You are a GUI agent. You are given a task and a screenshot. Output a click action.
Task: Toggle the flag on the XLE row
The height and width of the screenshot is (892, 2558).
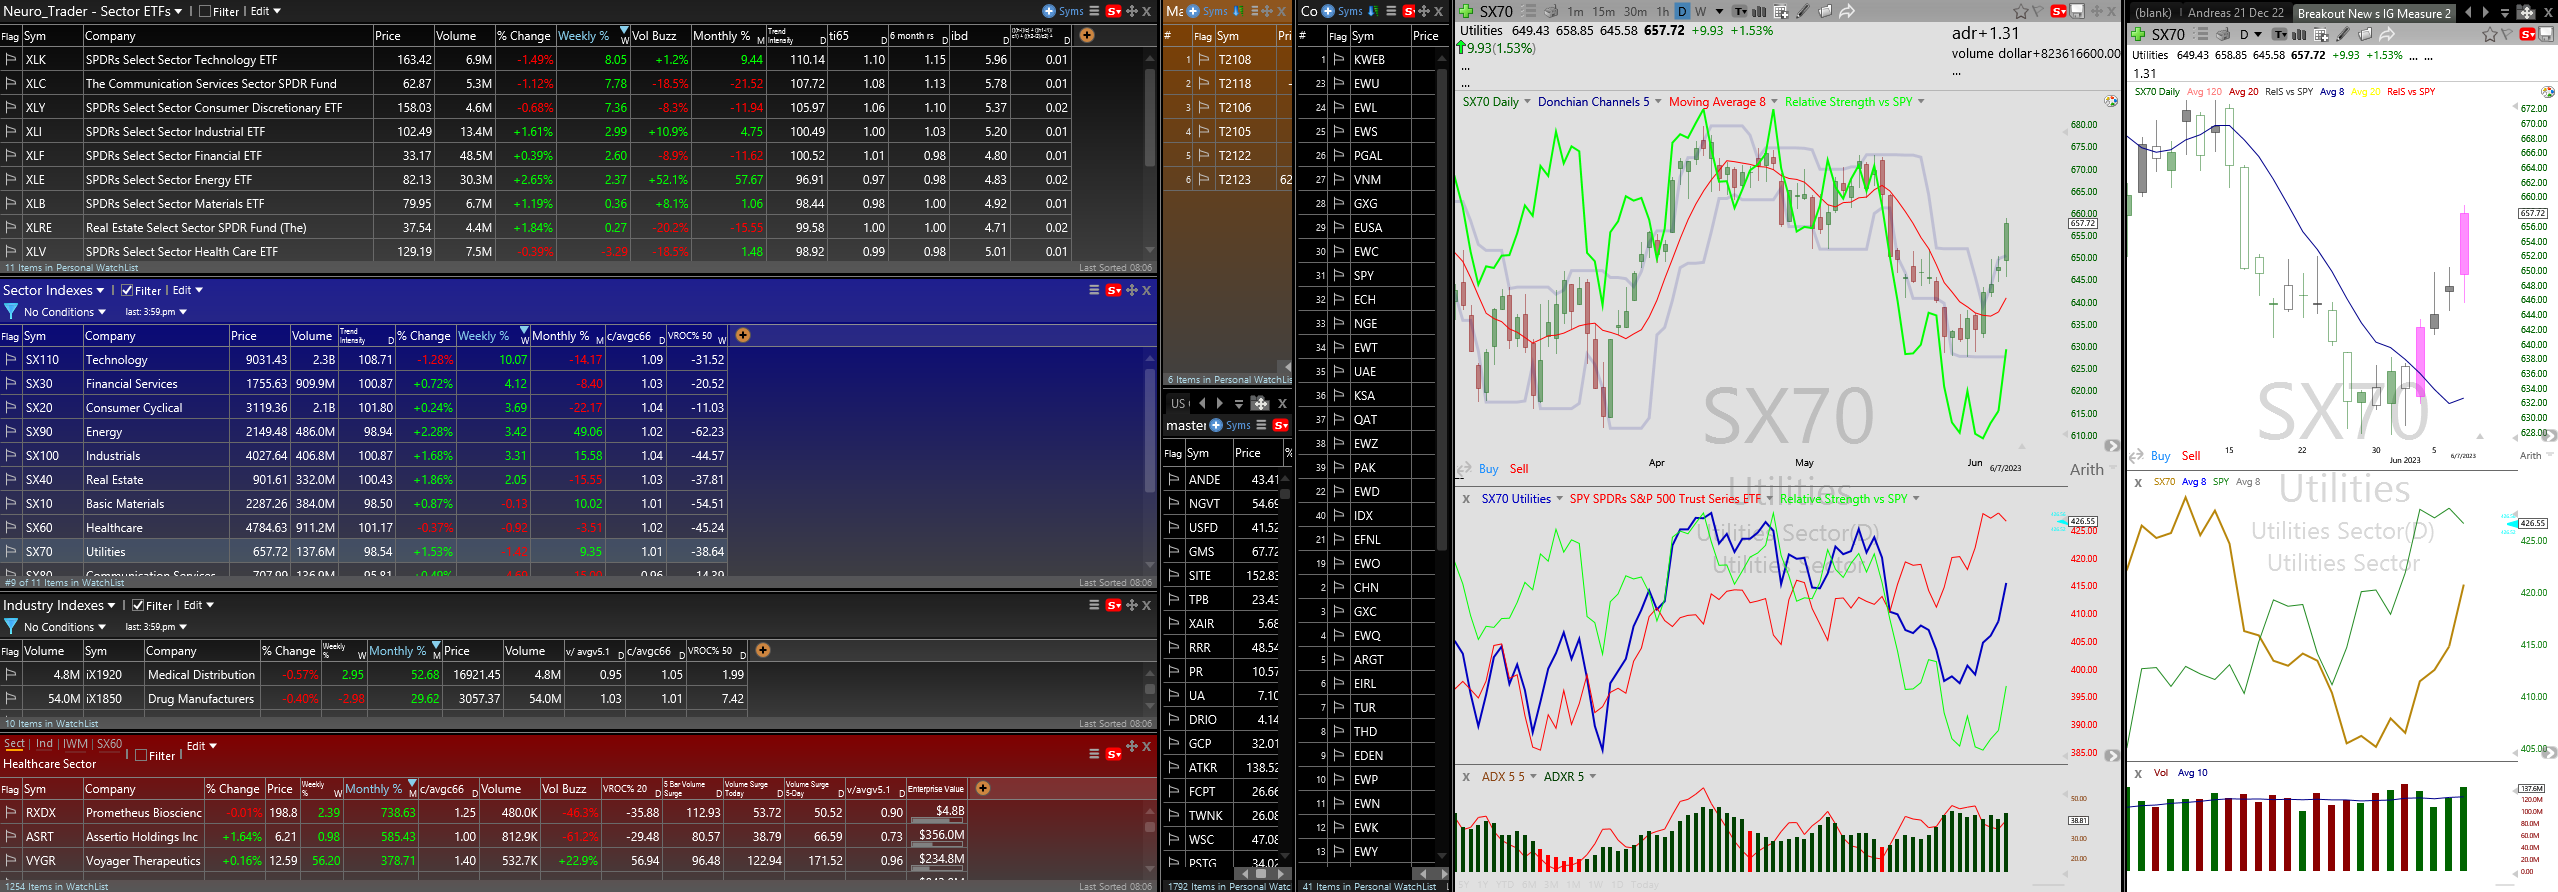point(11,179)
